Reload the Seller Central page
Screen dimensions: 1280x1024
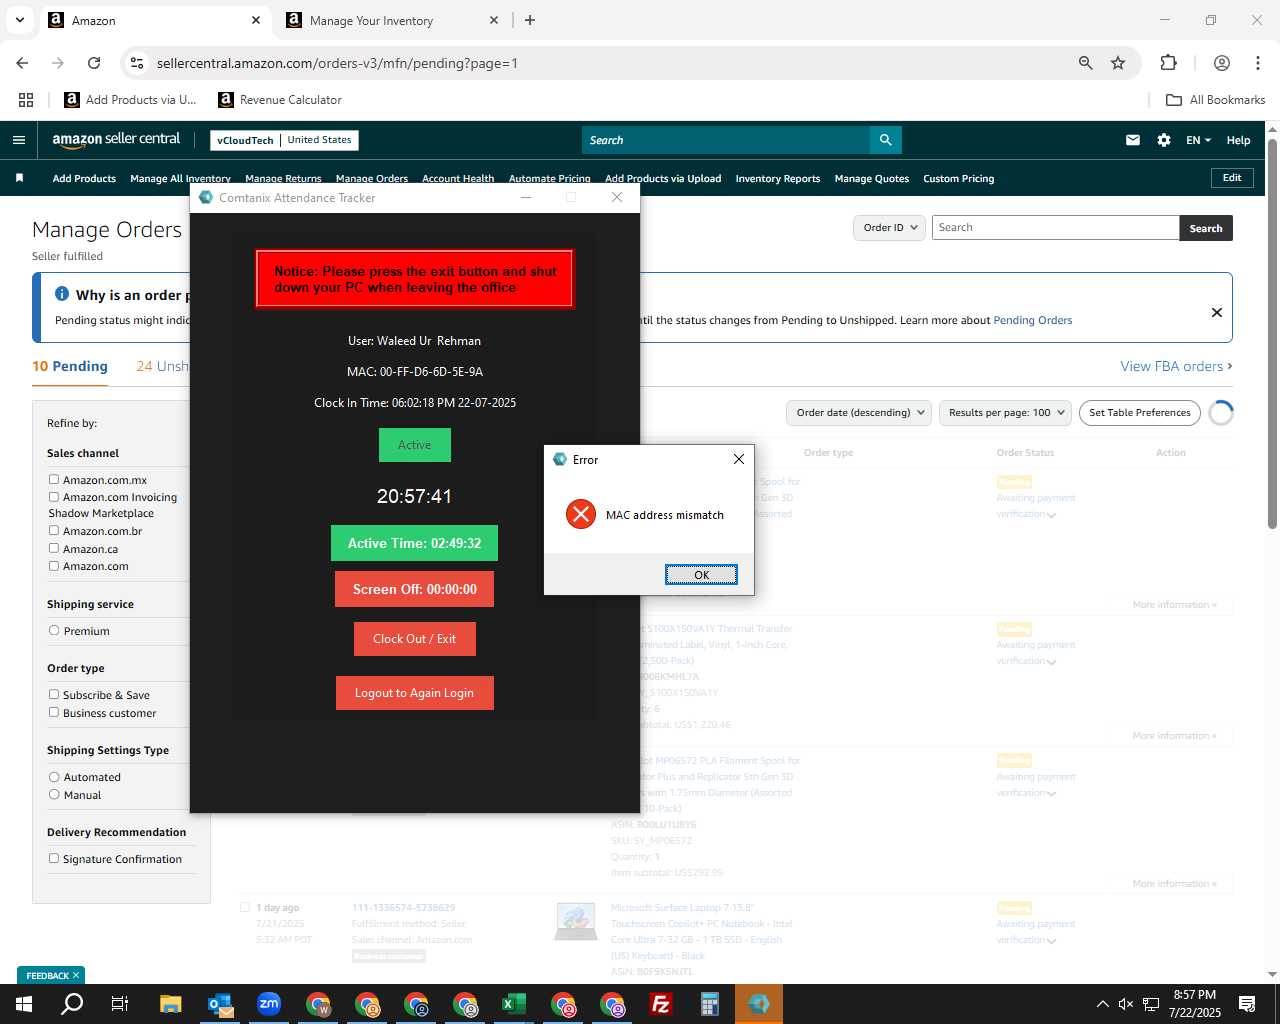click(x=94, y=63)
